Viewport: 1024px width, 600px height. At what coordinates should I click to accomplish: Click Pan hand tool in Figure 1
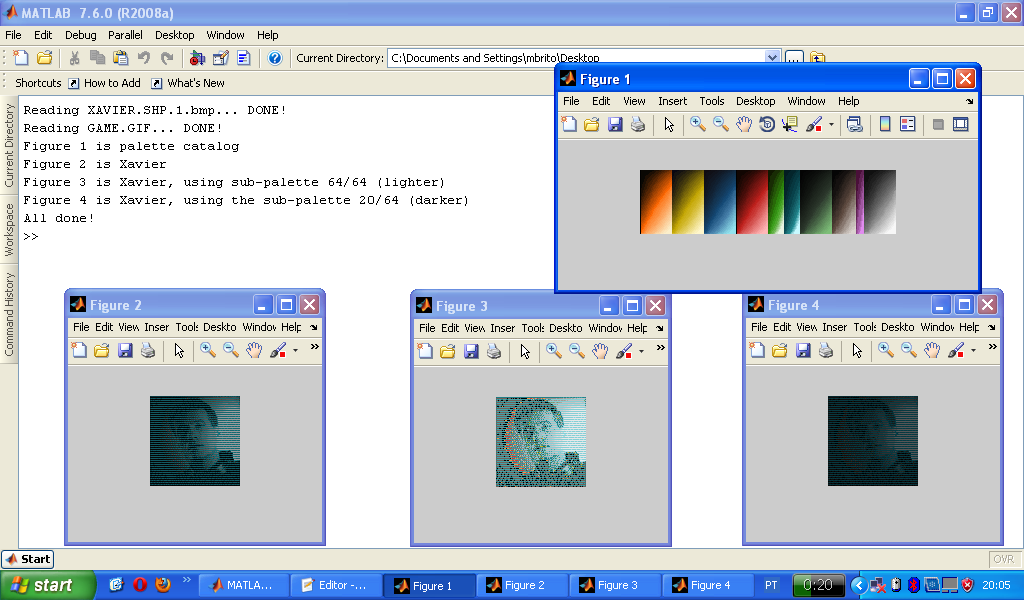click(x=744, y=124)
